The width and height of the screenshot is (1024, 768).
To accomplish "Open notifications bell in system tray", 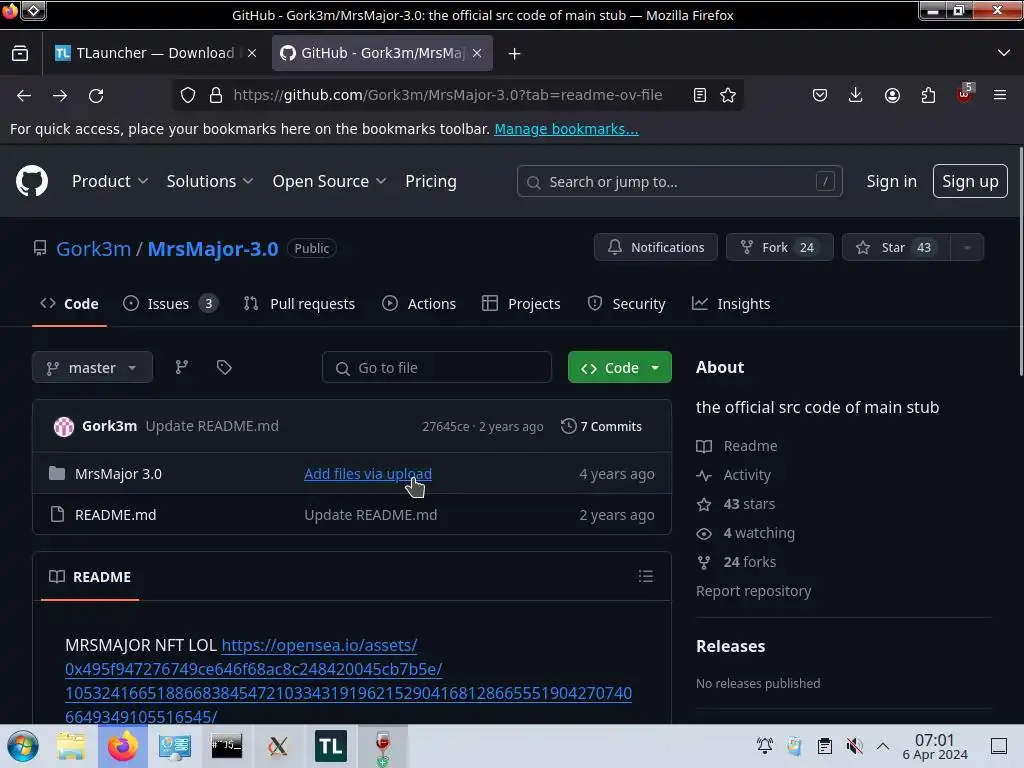I will (x=765, y=746).
